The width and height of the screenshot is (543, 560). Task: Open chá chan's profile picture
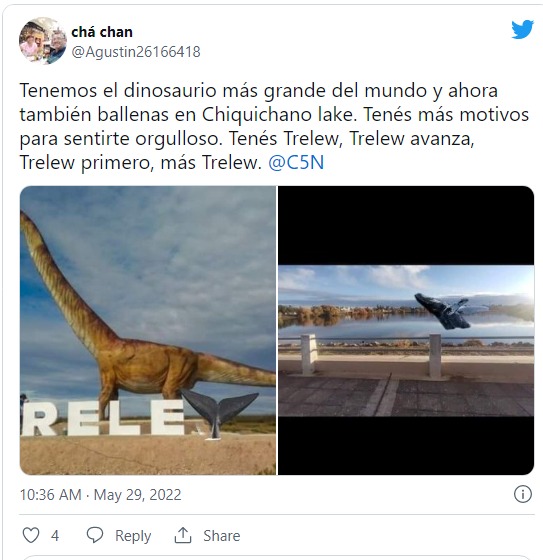point(43,41)
